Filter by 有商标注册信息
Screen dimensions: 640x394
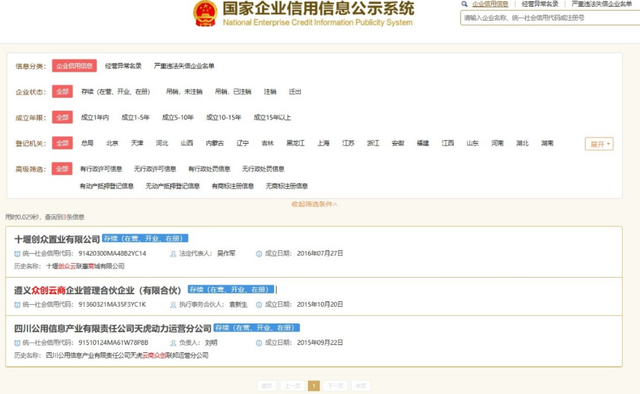tap(233, 186)
